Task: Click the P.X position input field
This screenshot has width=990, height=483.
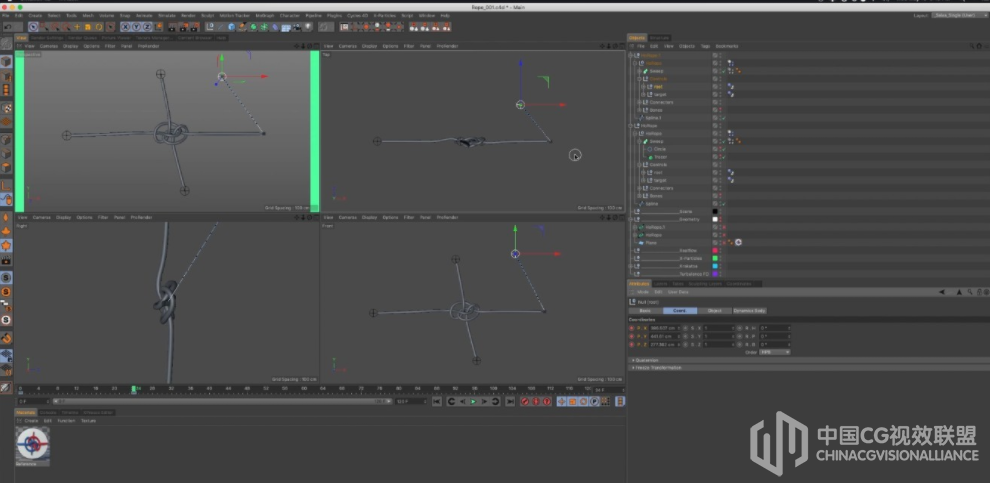Action: tap(663, 328)
